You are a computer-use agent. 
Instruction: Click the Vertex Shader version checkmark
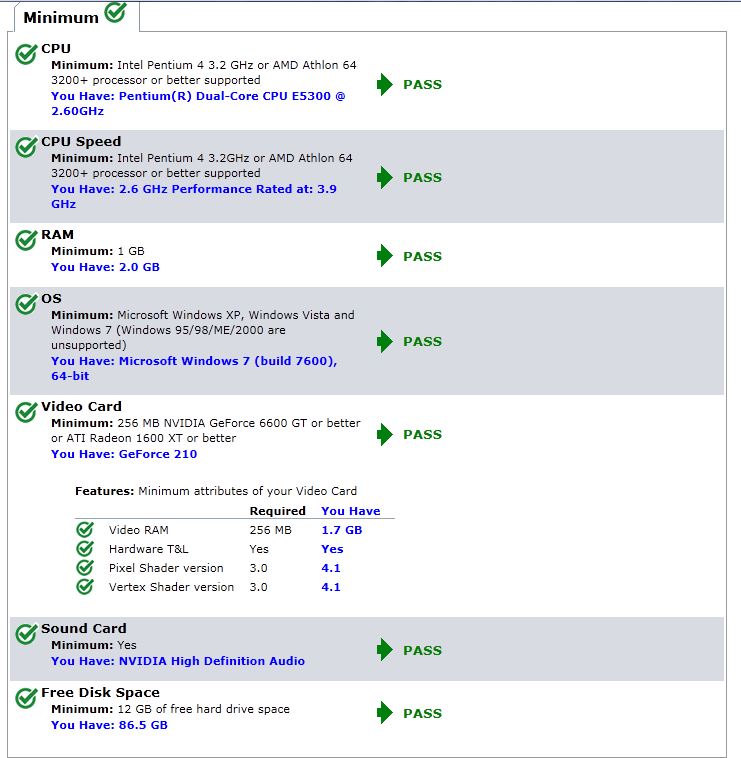[x=85, y=587]
